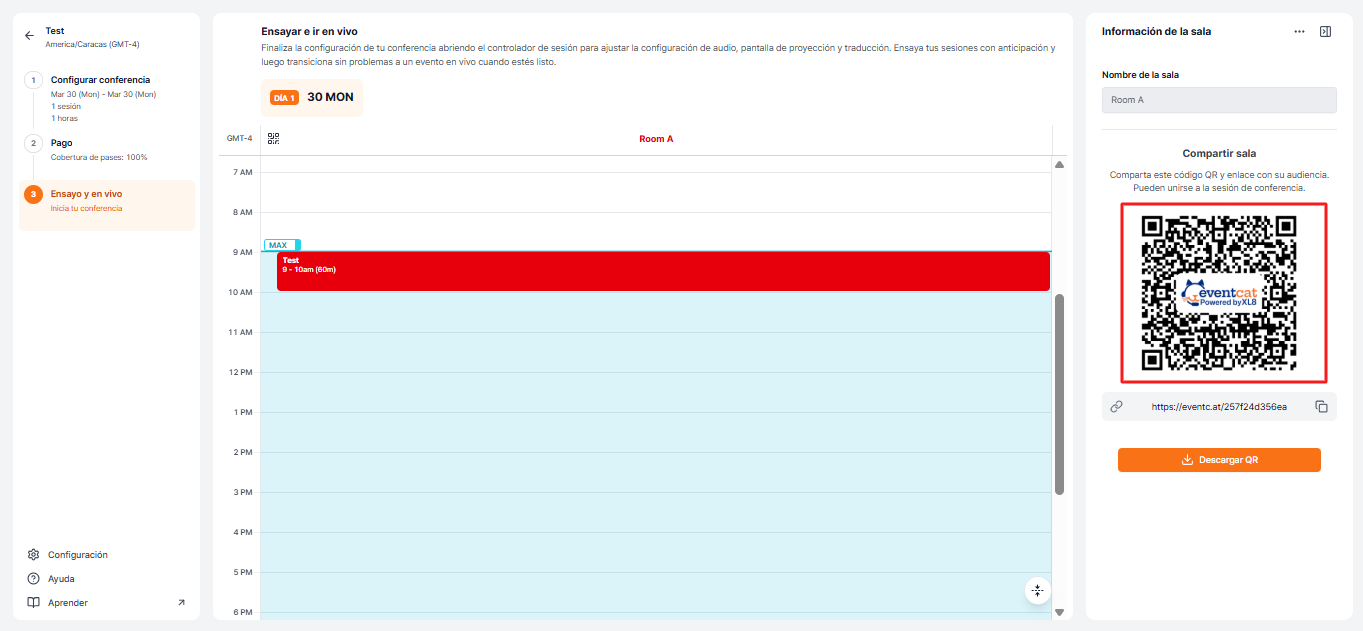Select the DÍA 1 30 MON day tab
The image size is (1363, 631).
pyautogui.click(x=311, y=98)
